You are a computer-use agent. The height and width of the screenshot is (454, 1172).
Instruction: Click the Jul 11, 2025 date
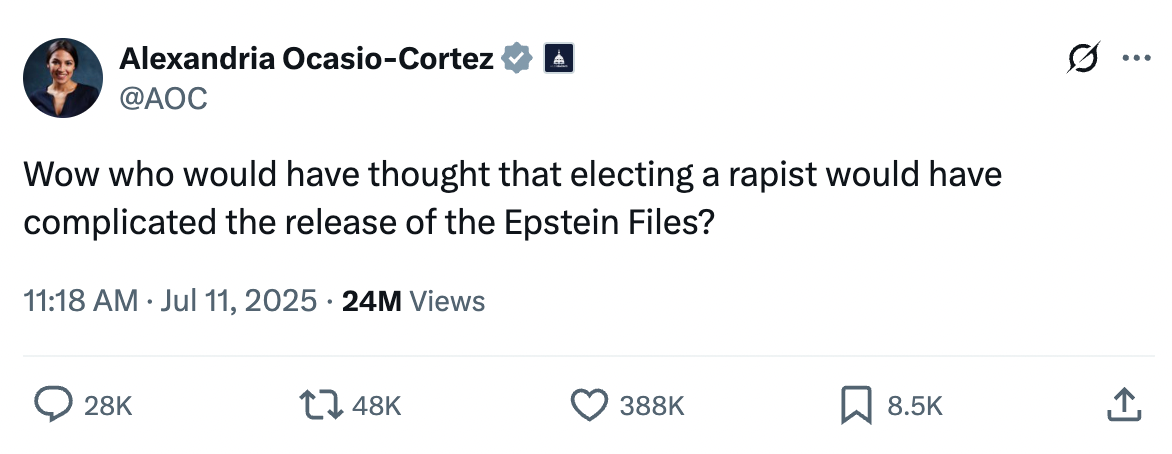click(x=240, y=301)
